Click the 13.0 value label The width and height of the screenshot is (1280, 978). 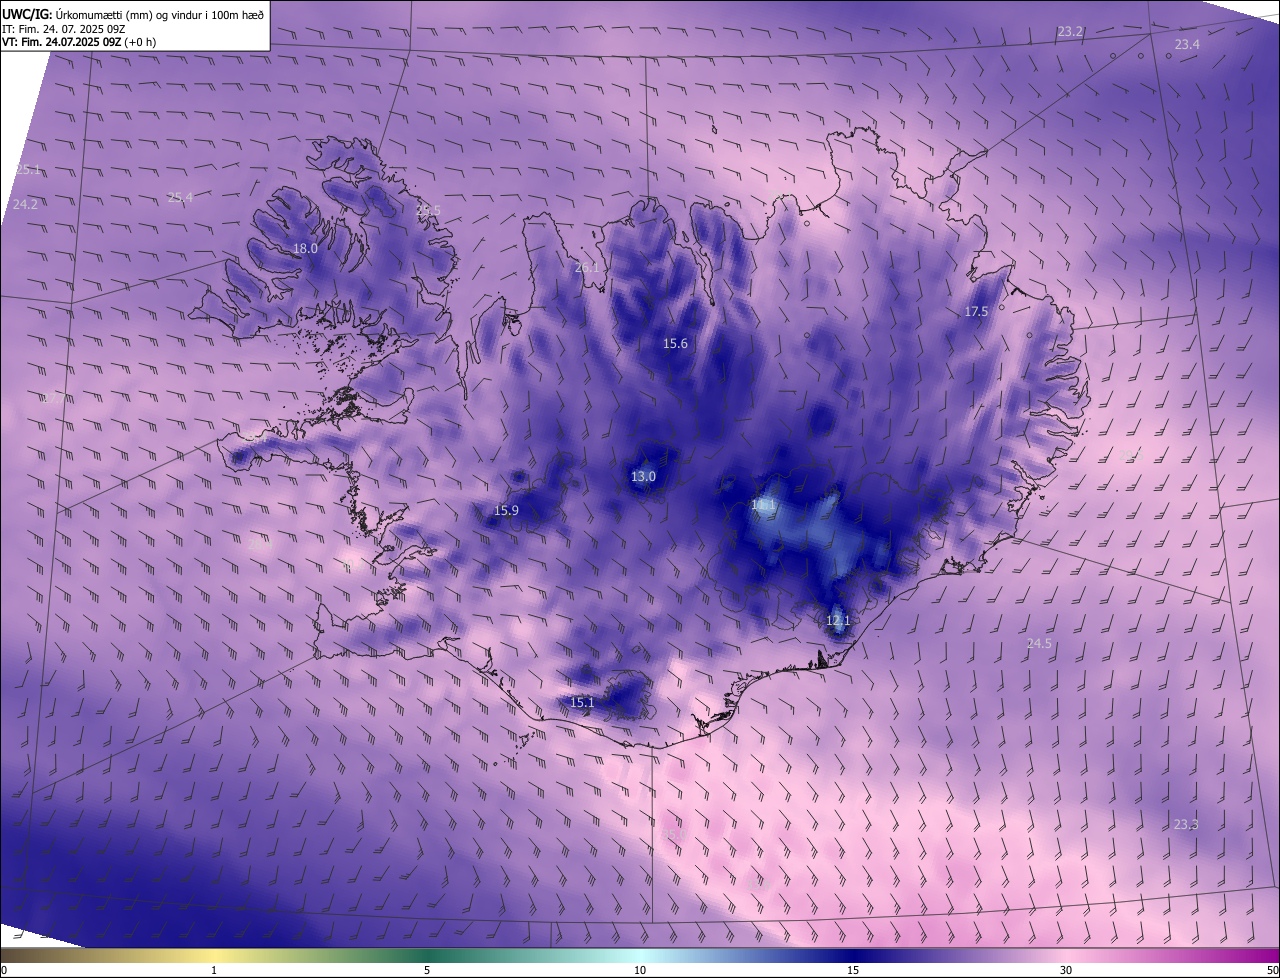[643, 477]
